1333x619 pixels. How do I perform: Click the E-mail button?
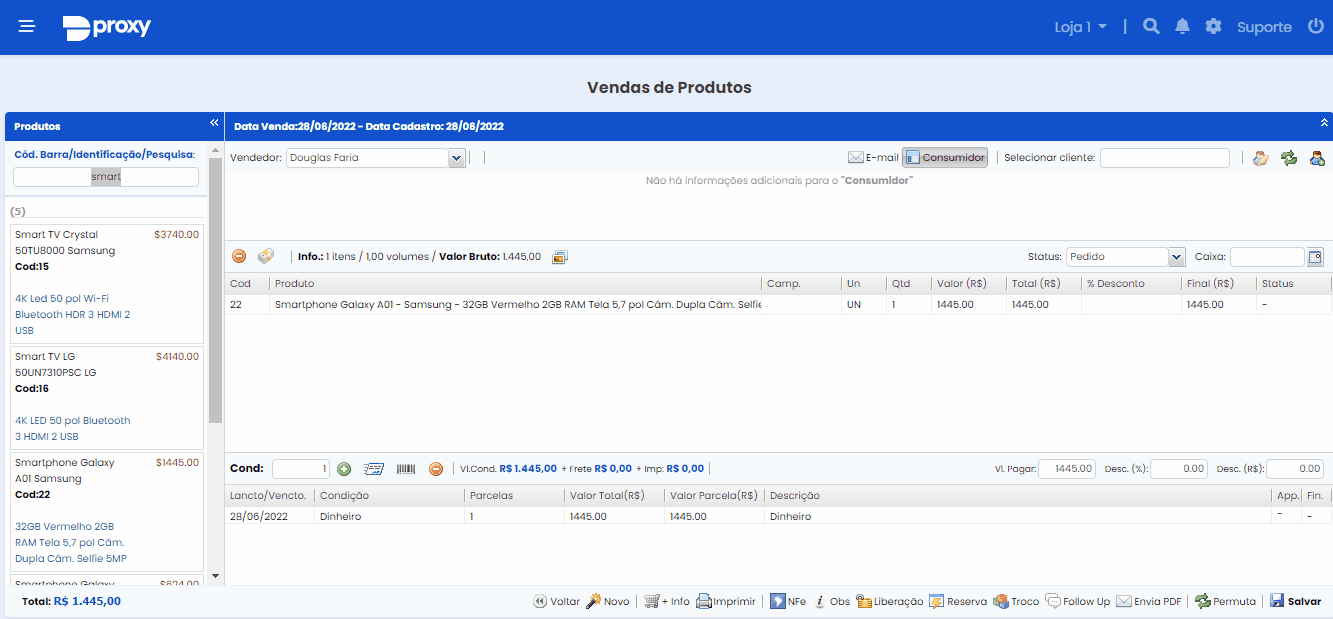coord(873,157)
